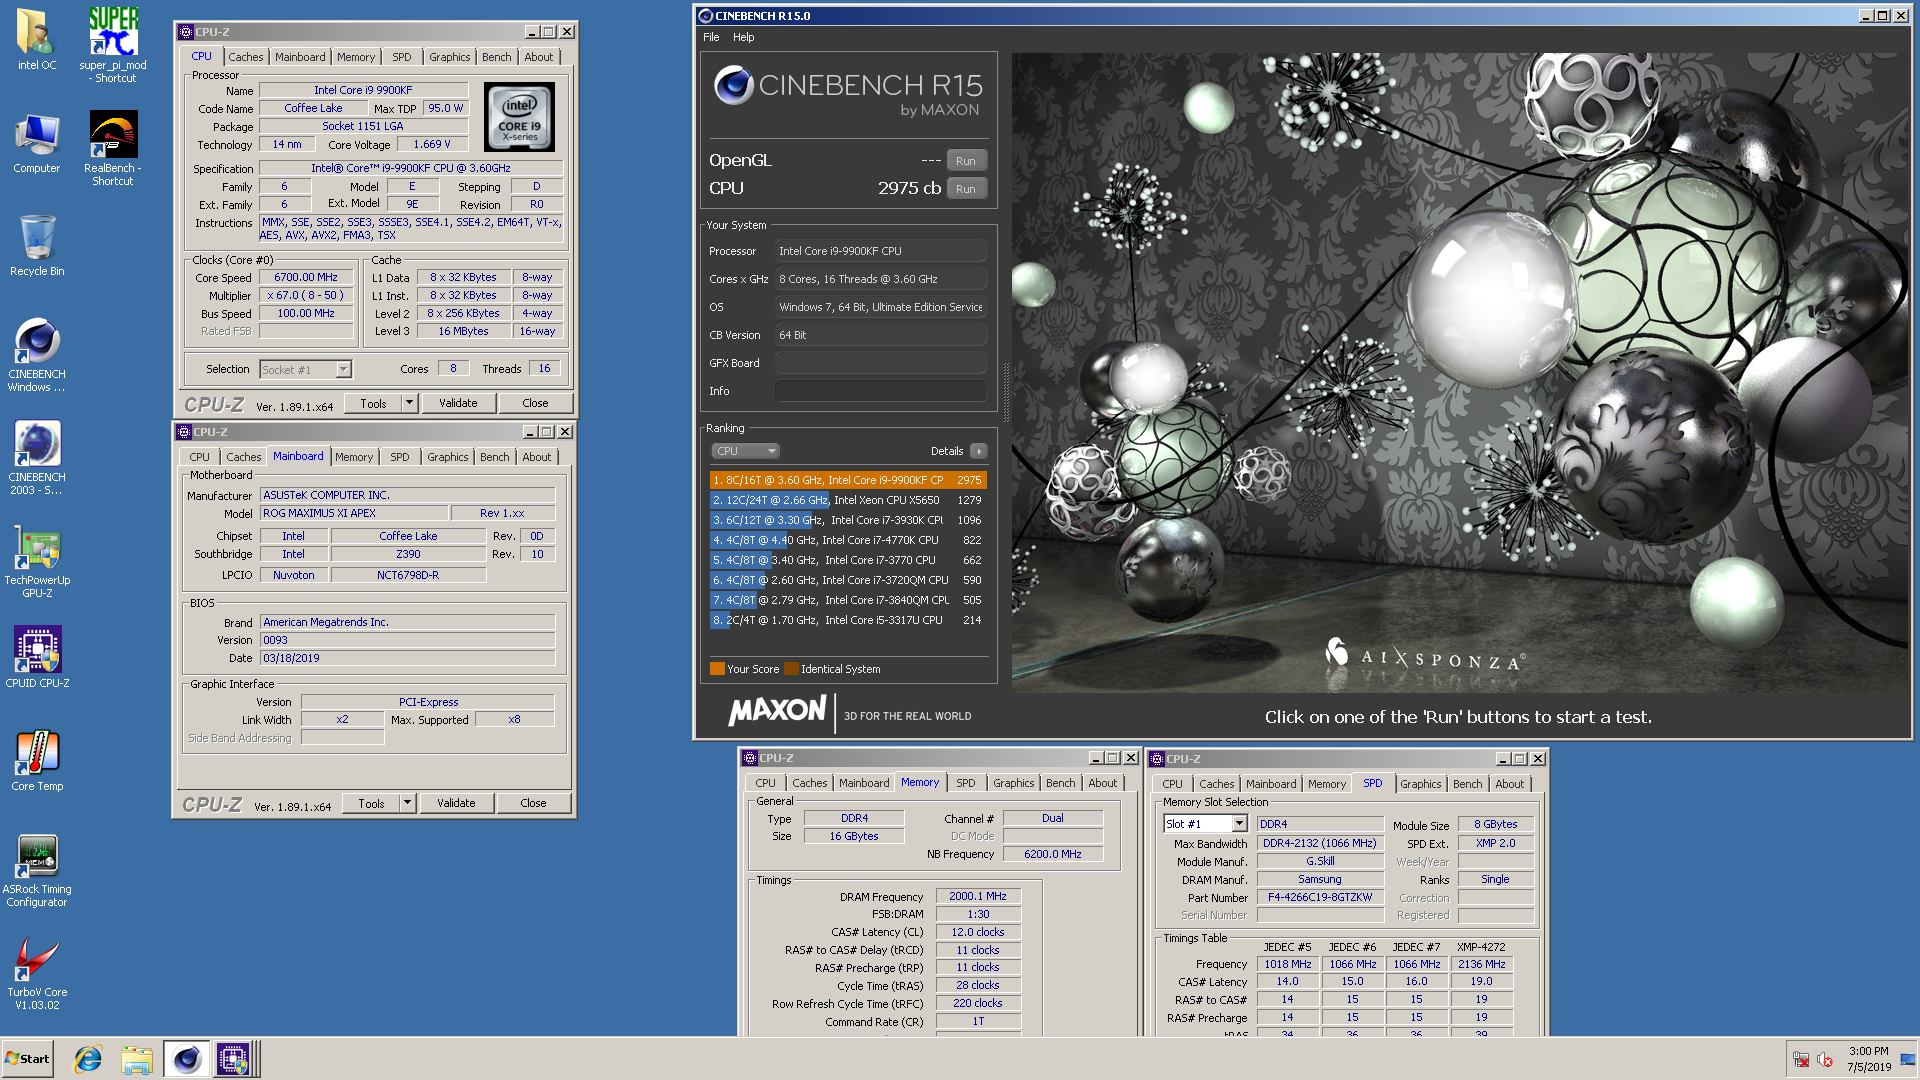This screenshot has height=1080, width=1920.
Task: Open Tools dropdown arrow in Mainboard CPU-Z
Action: 407,803
